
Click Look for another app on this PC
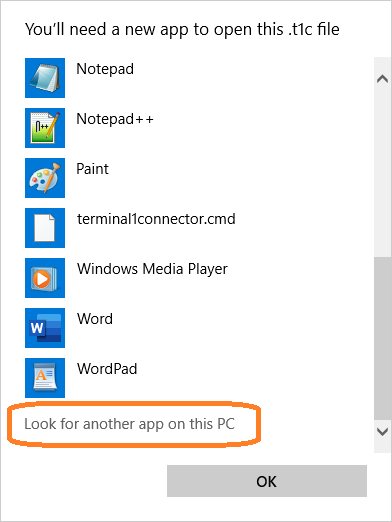click(130, 424)
